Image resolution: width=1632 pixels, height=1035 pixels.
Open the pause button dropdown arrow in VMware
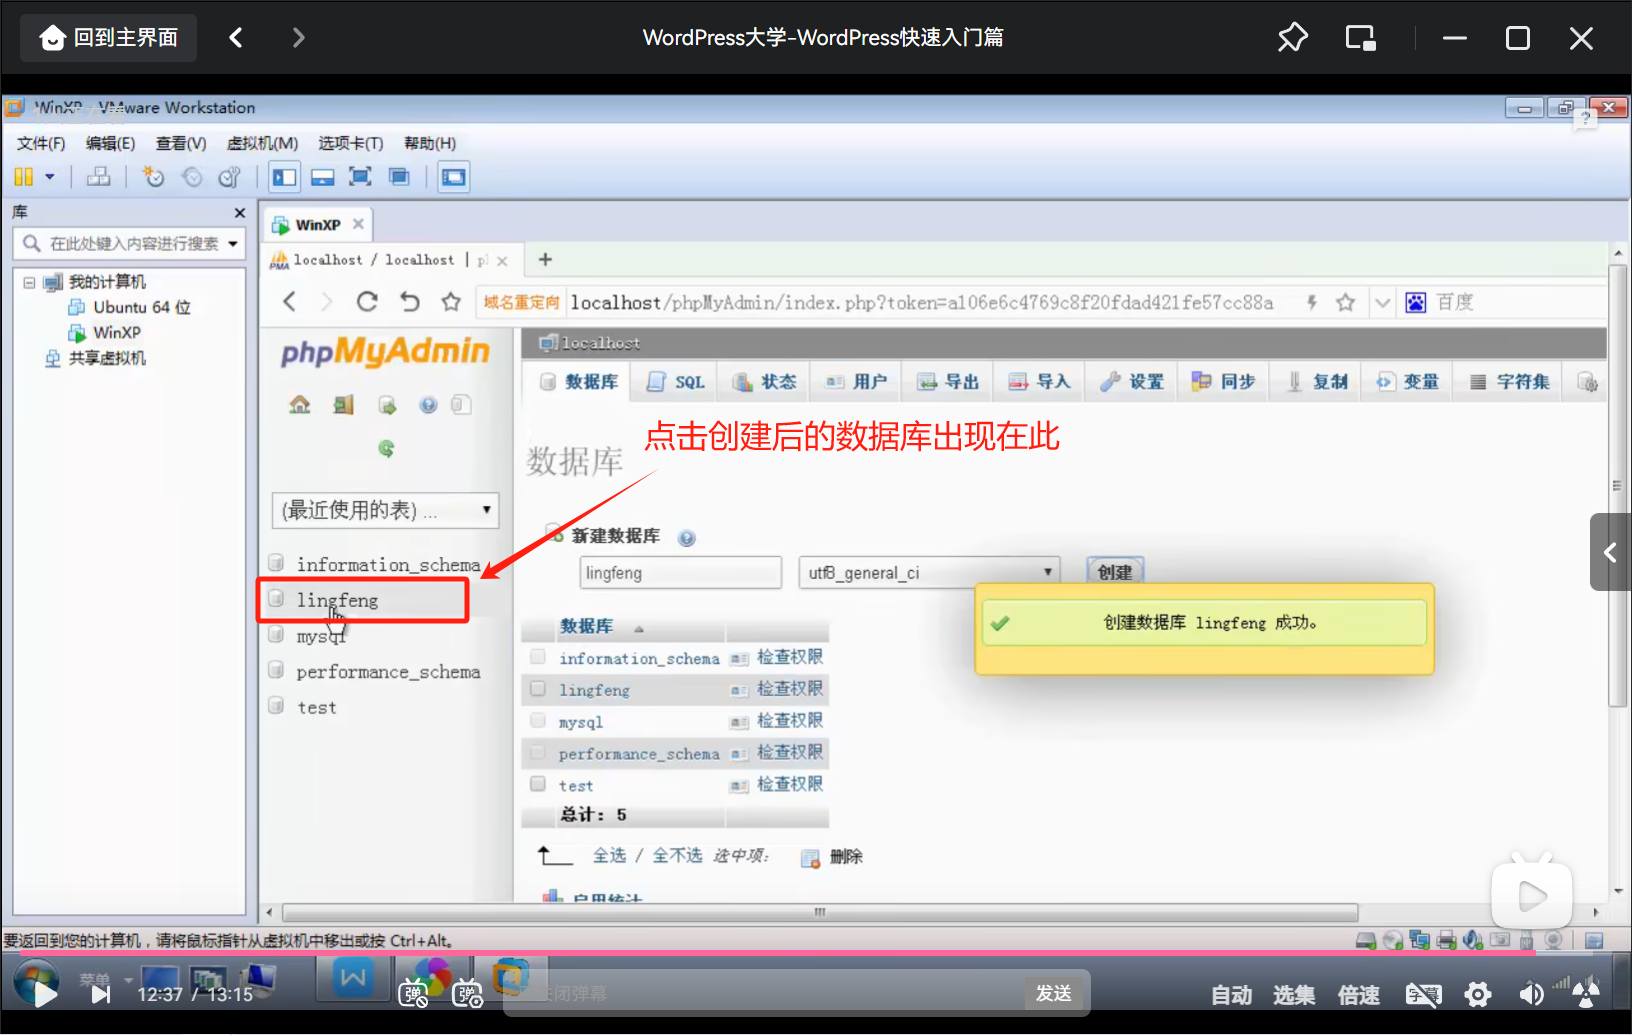[x=49, y=177]
